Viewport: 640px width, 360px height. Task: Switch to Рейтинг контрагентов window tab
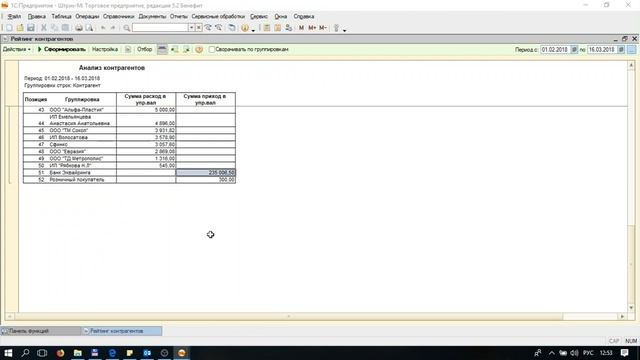(x=122, y=331)
